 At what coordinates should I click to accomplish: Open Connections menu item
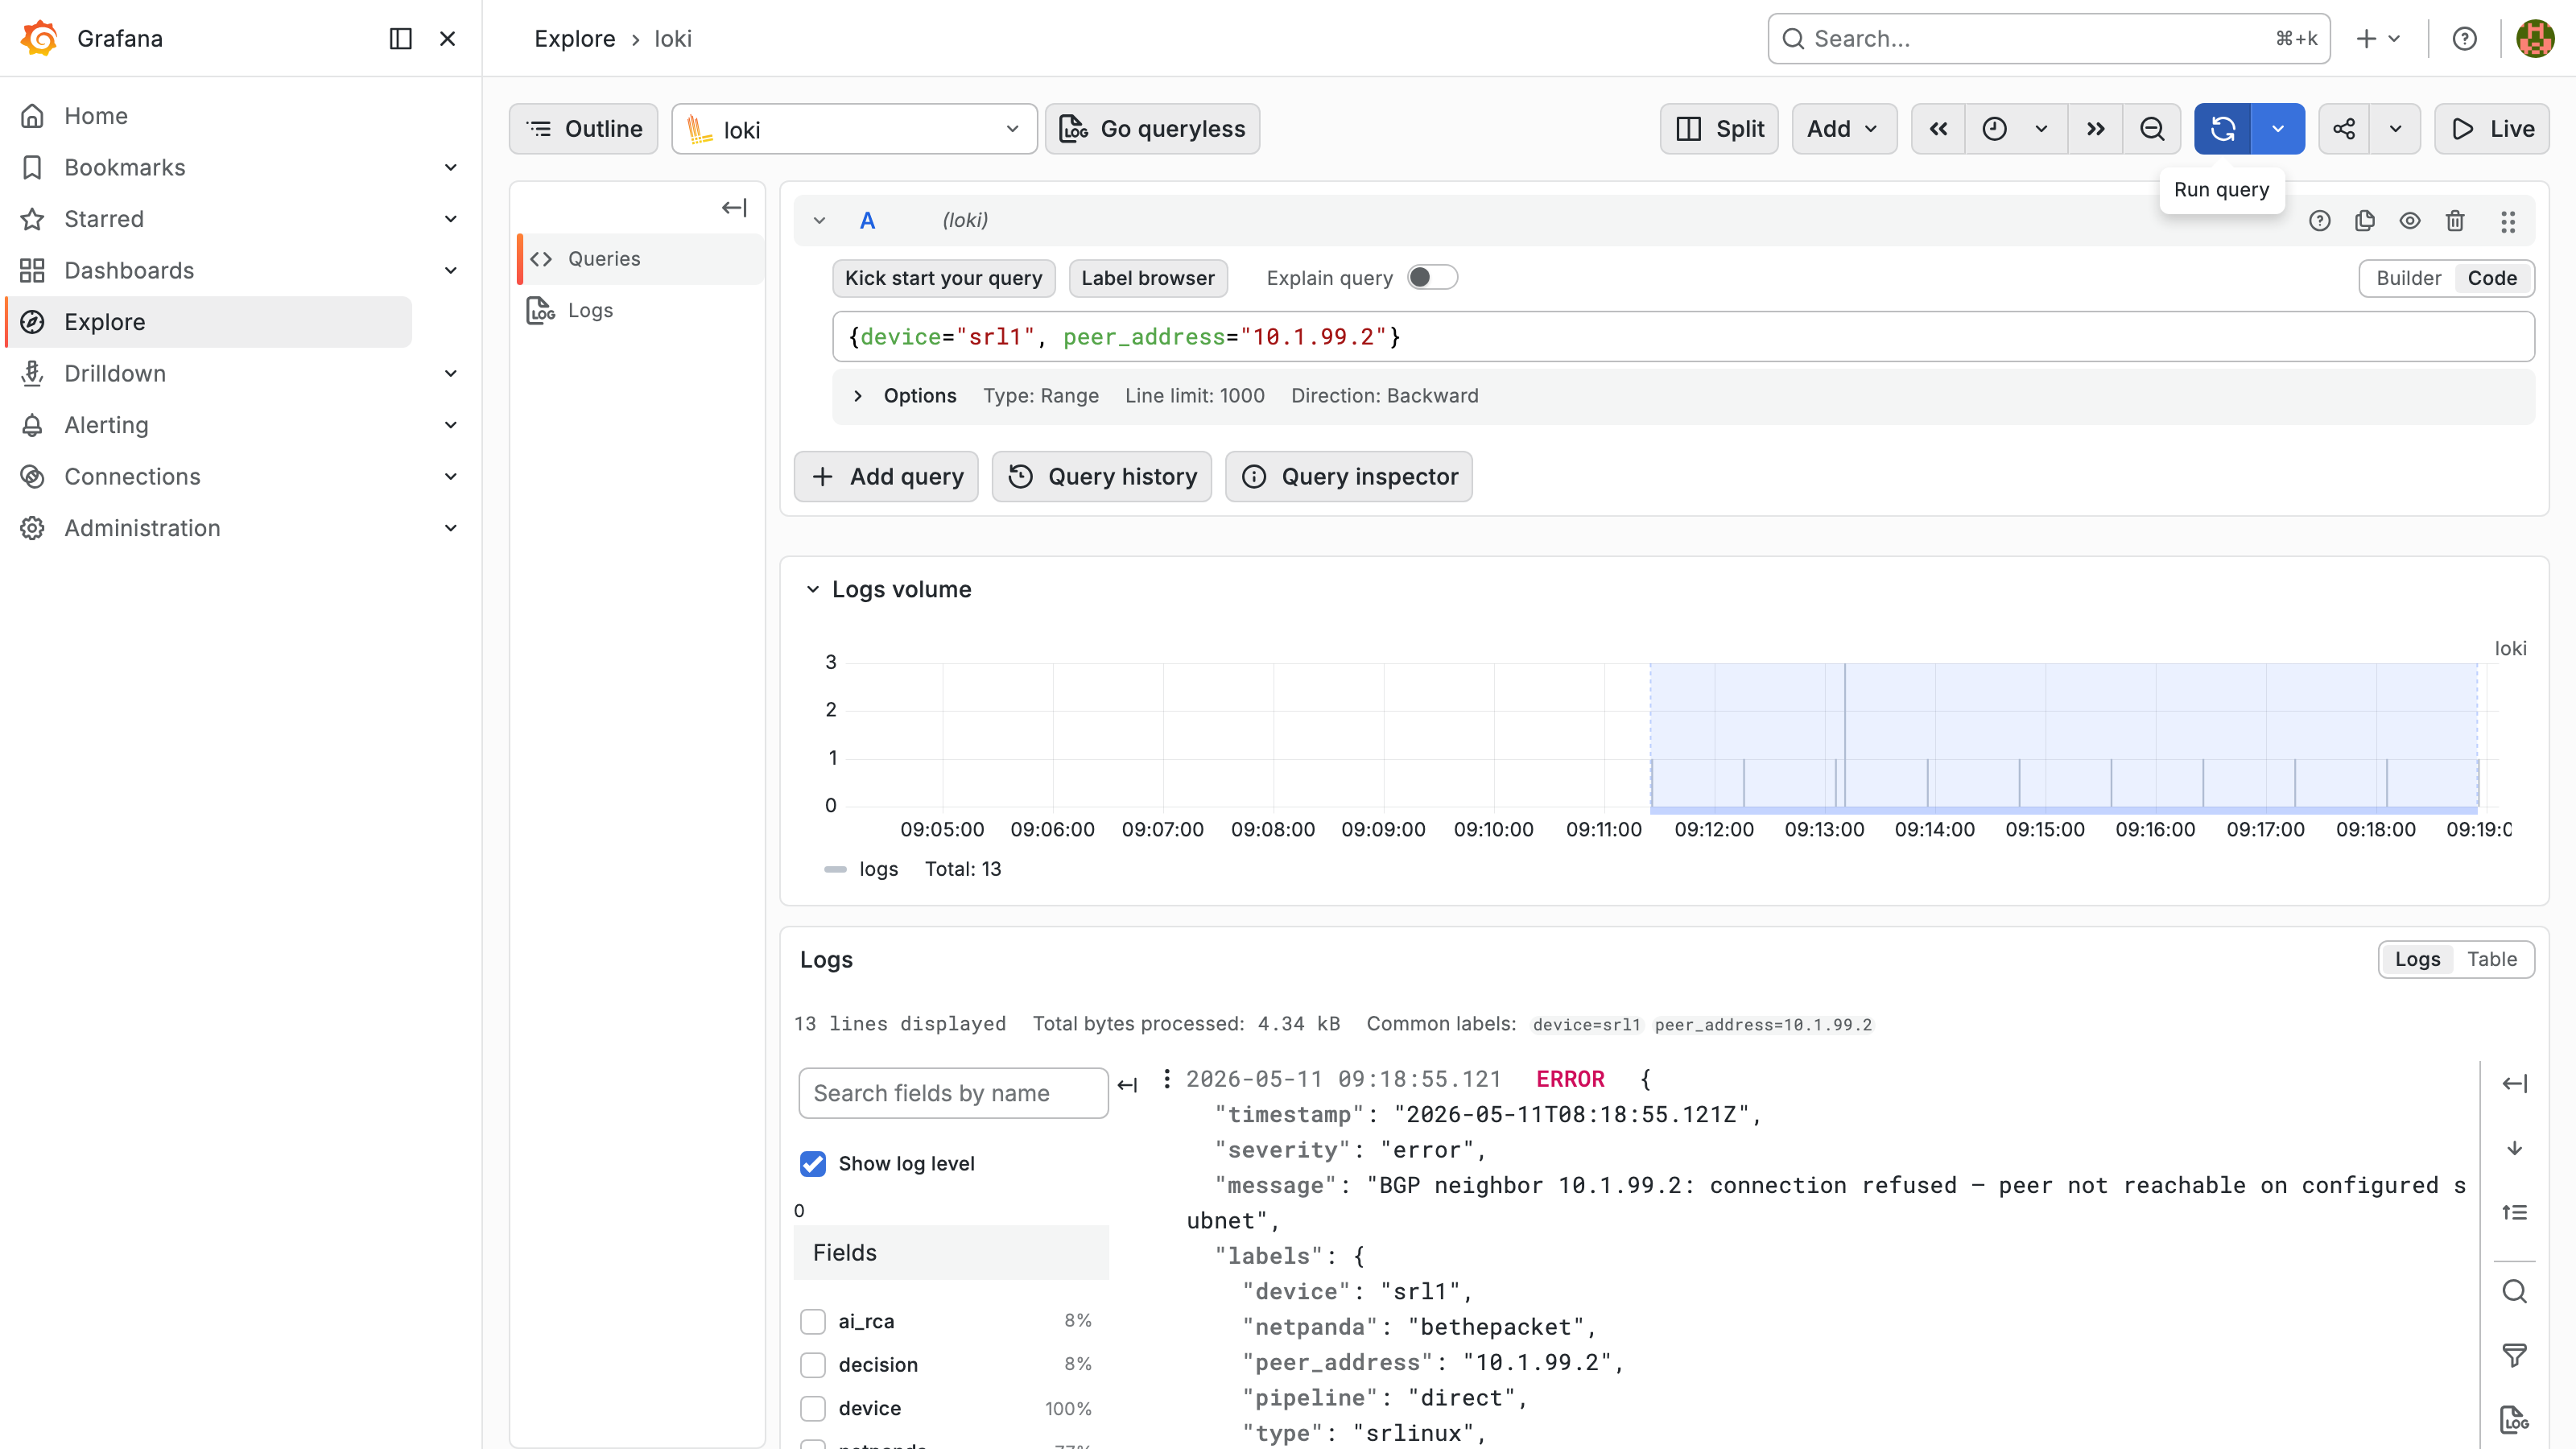132,477
